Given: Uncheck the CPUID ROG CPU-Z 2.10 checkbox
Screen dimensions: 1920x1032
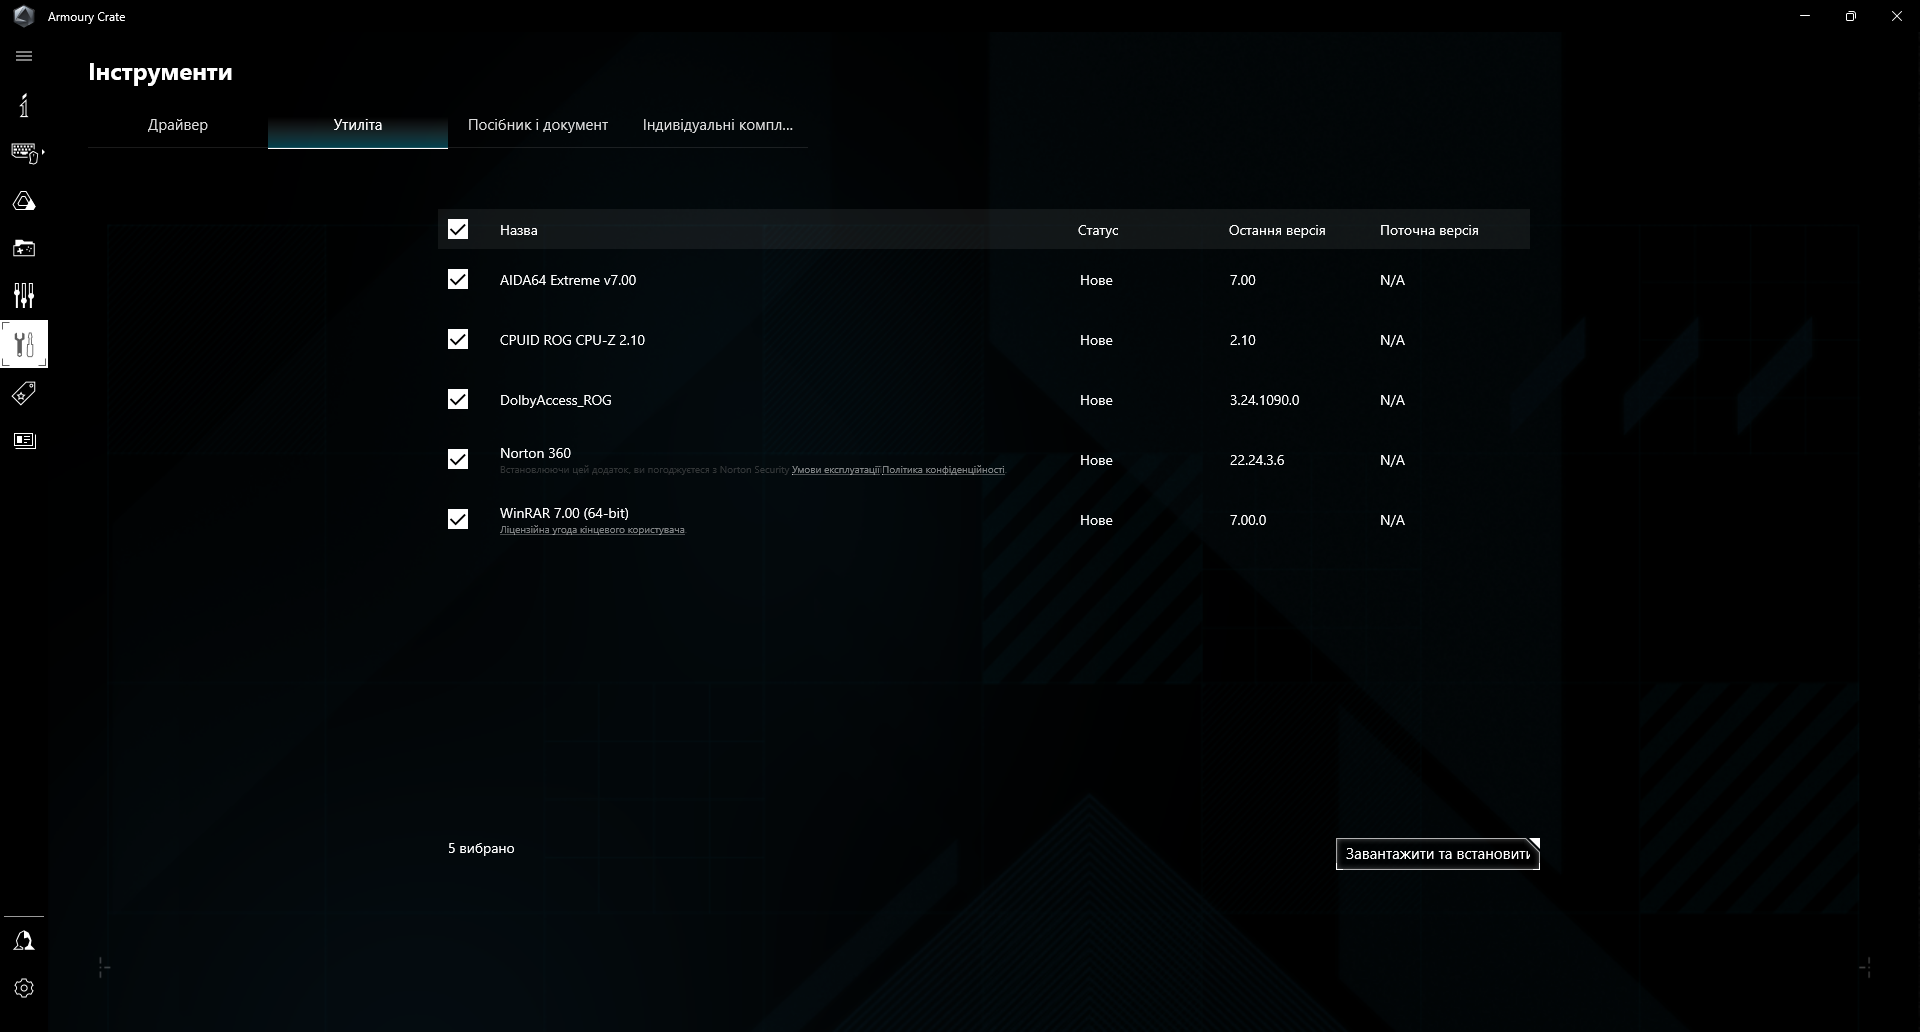Looking at the screenshot, I should (x=458, y=339).
